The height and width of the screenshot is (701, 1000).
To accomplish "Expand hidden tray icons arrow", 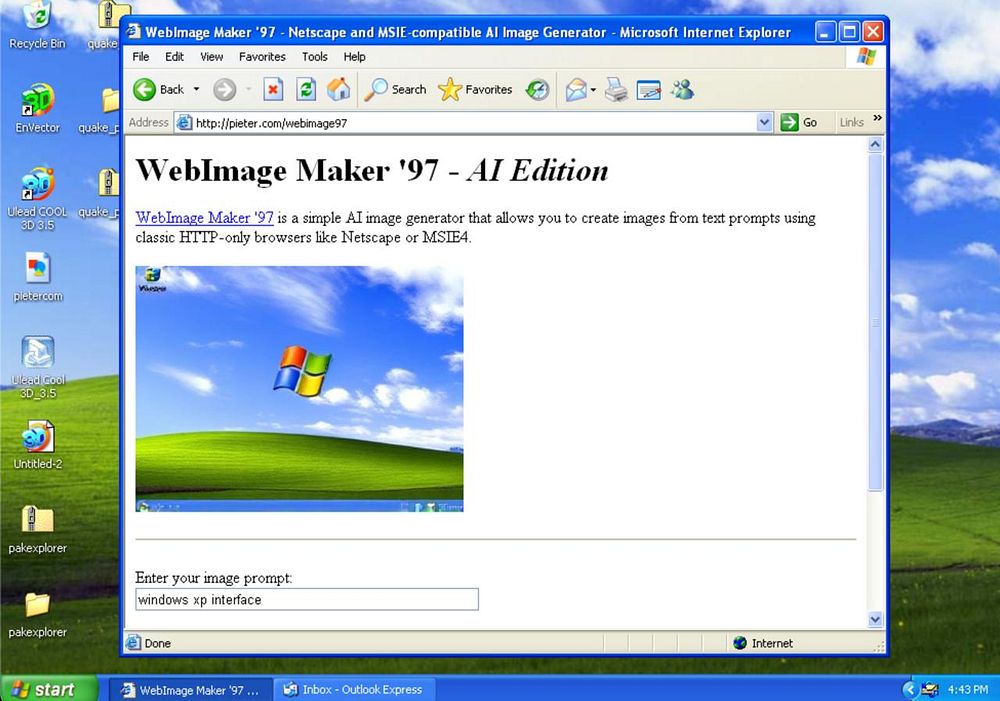I will 910,690.
